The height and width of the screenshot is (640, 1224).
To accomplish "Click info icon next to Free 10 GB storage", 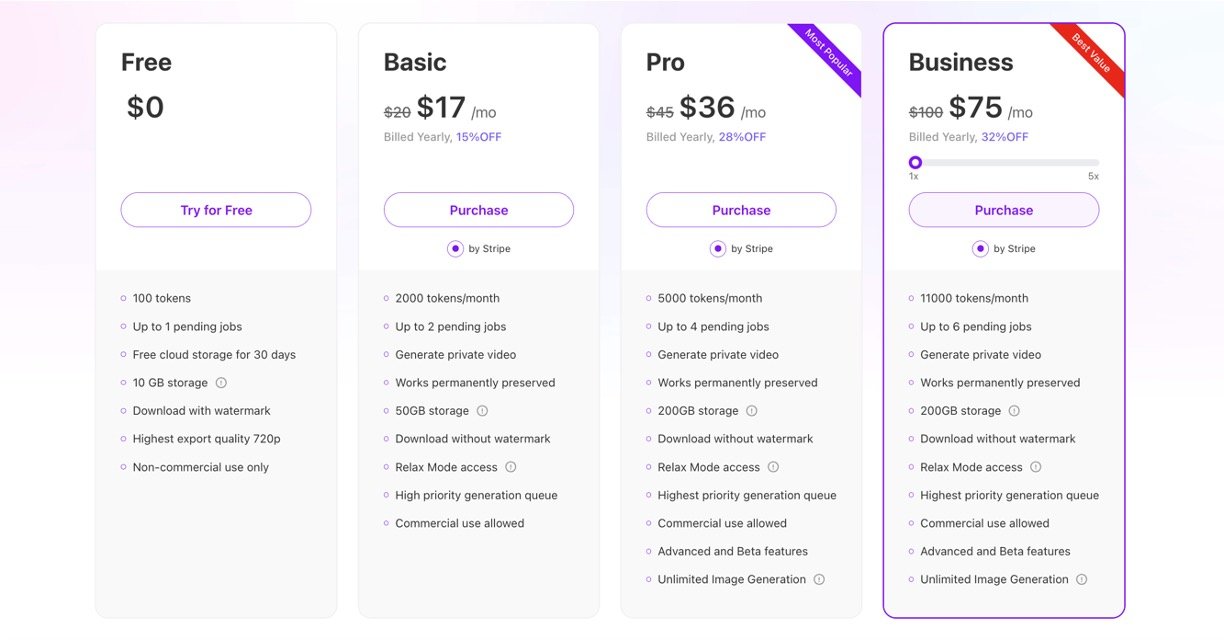I will click(221, 383).
